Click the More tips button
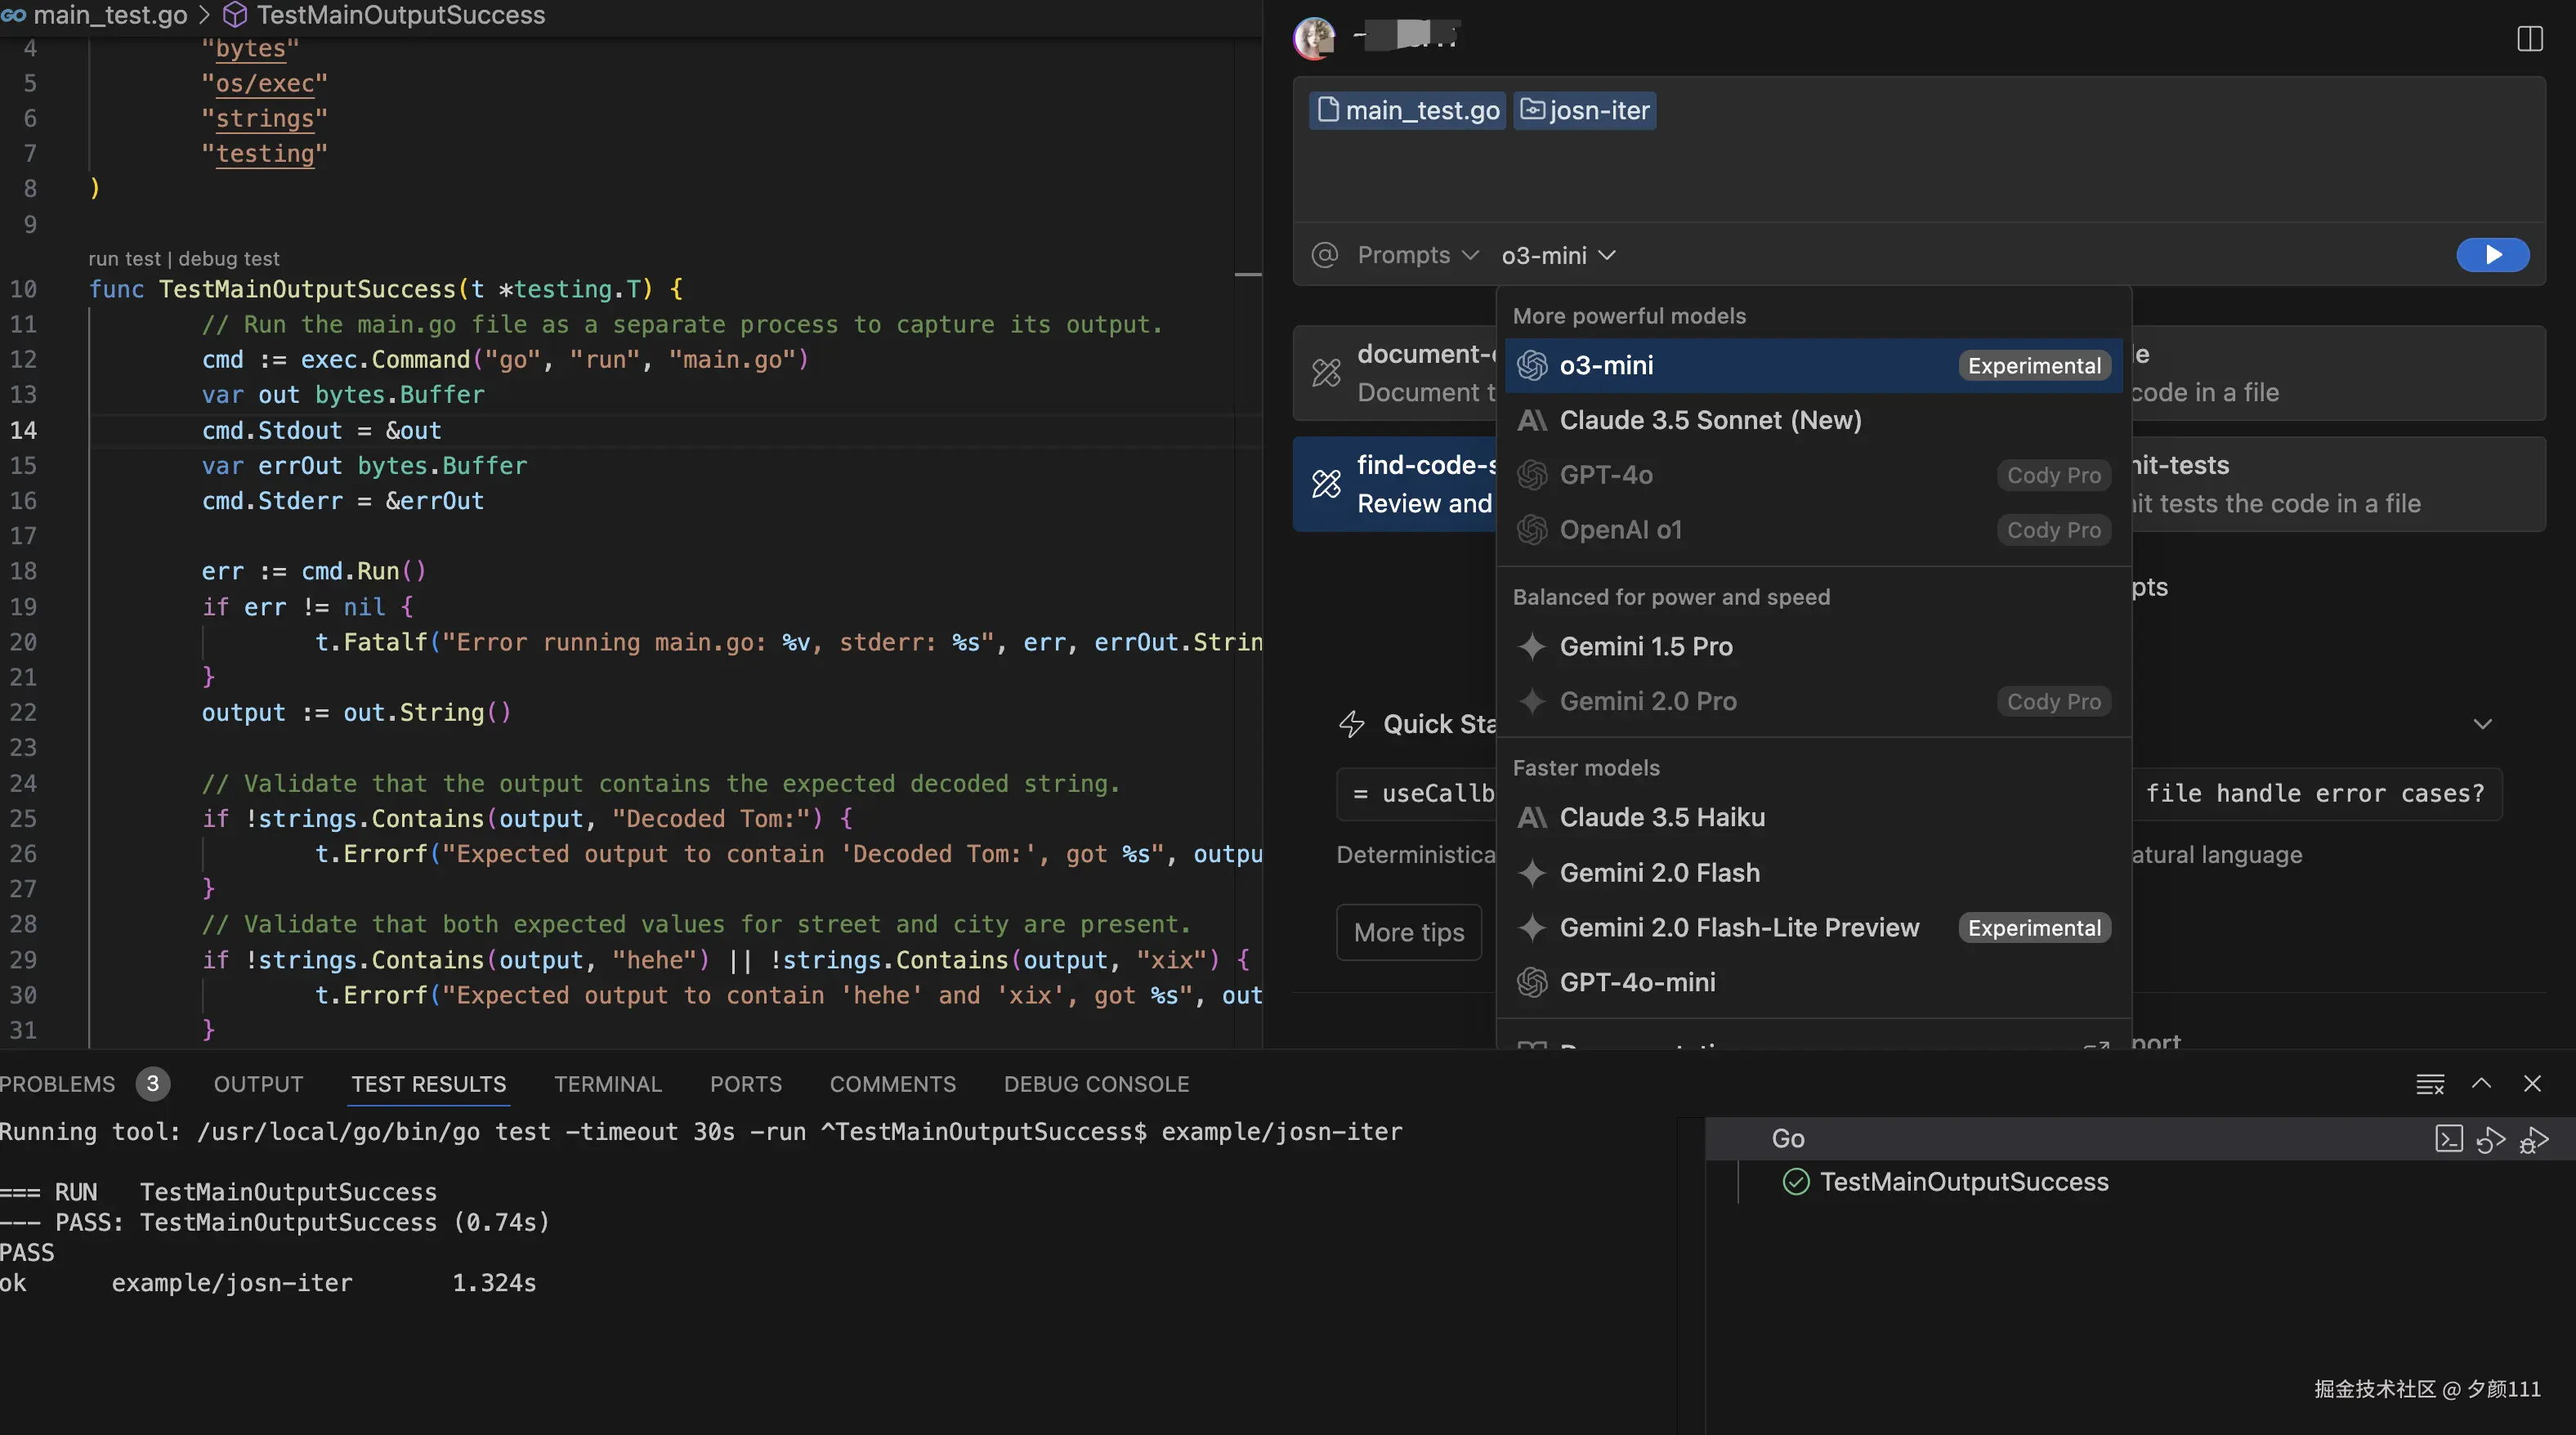Viewport: 2576px width, 1435px height. pos(1408,932)
